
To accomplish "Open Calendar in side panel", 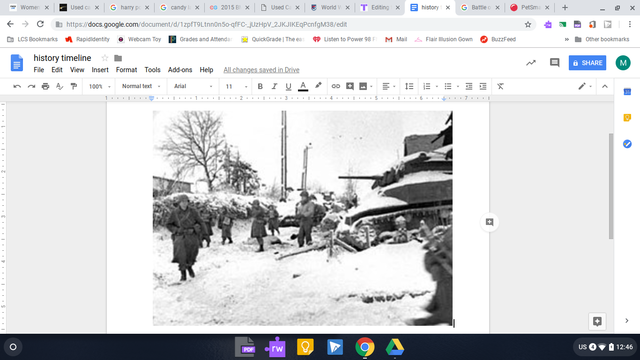I will click(627, 92).
